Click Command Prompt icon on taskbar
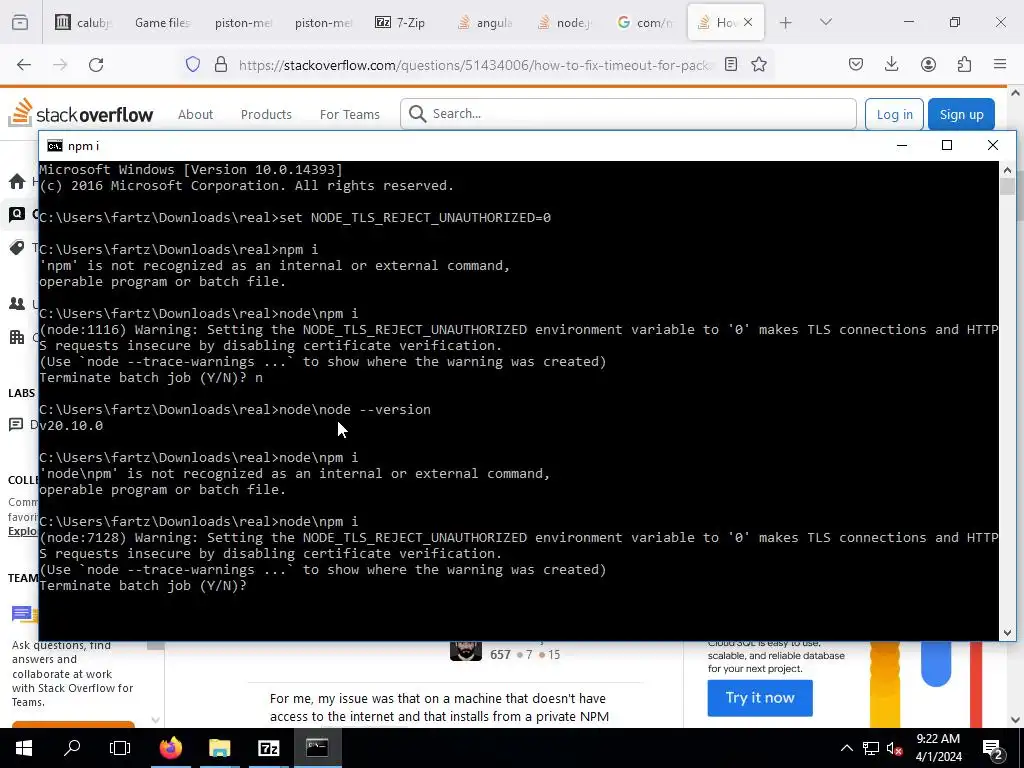The image size is (1024, 768). (317, 748)
